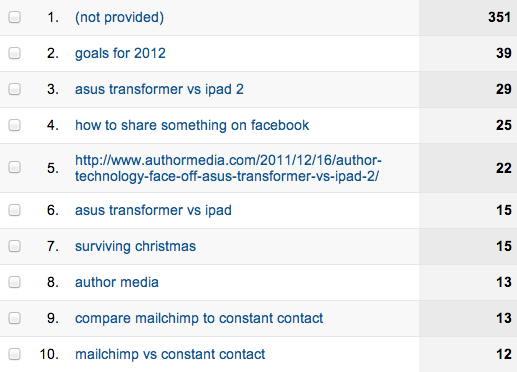Check the box for (not provided) row
517x372 pixels.
pyautogui.click(x=14, y=17)
